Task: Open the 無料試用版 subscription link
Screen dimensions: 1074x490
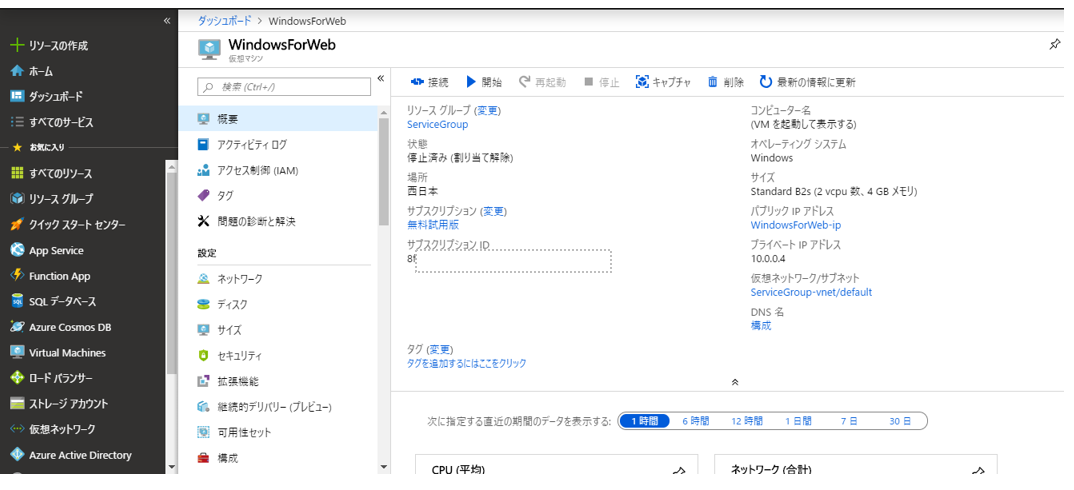Action: [433, 225]
